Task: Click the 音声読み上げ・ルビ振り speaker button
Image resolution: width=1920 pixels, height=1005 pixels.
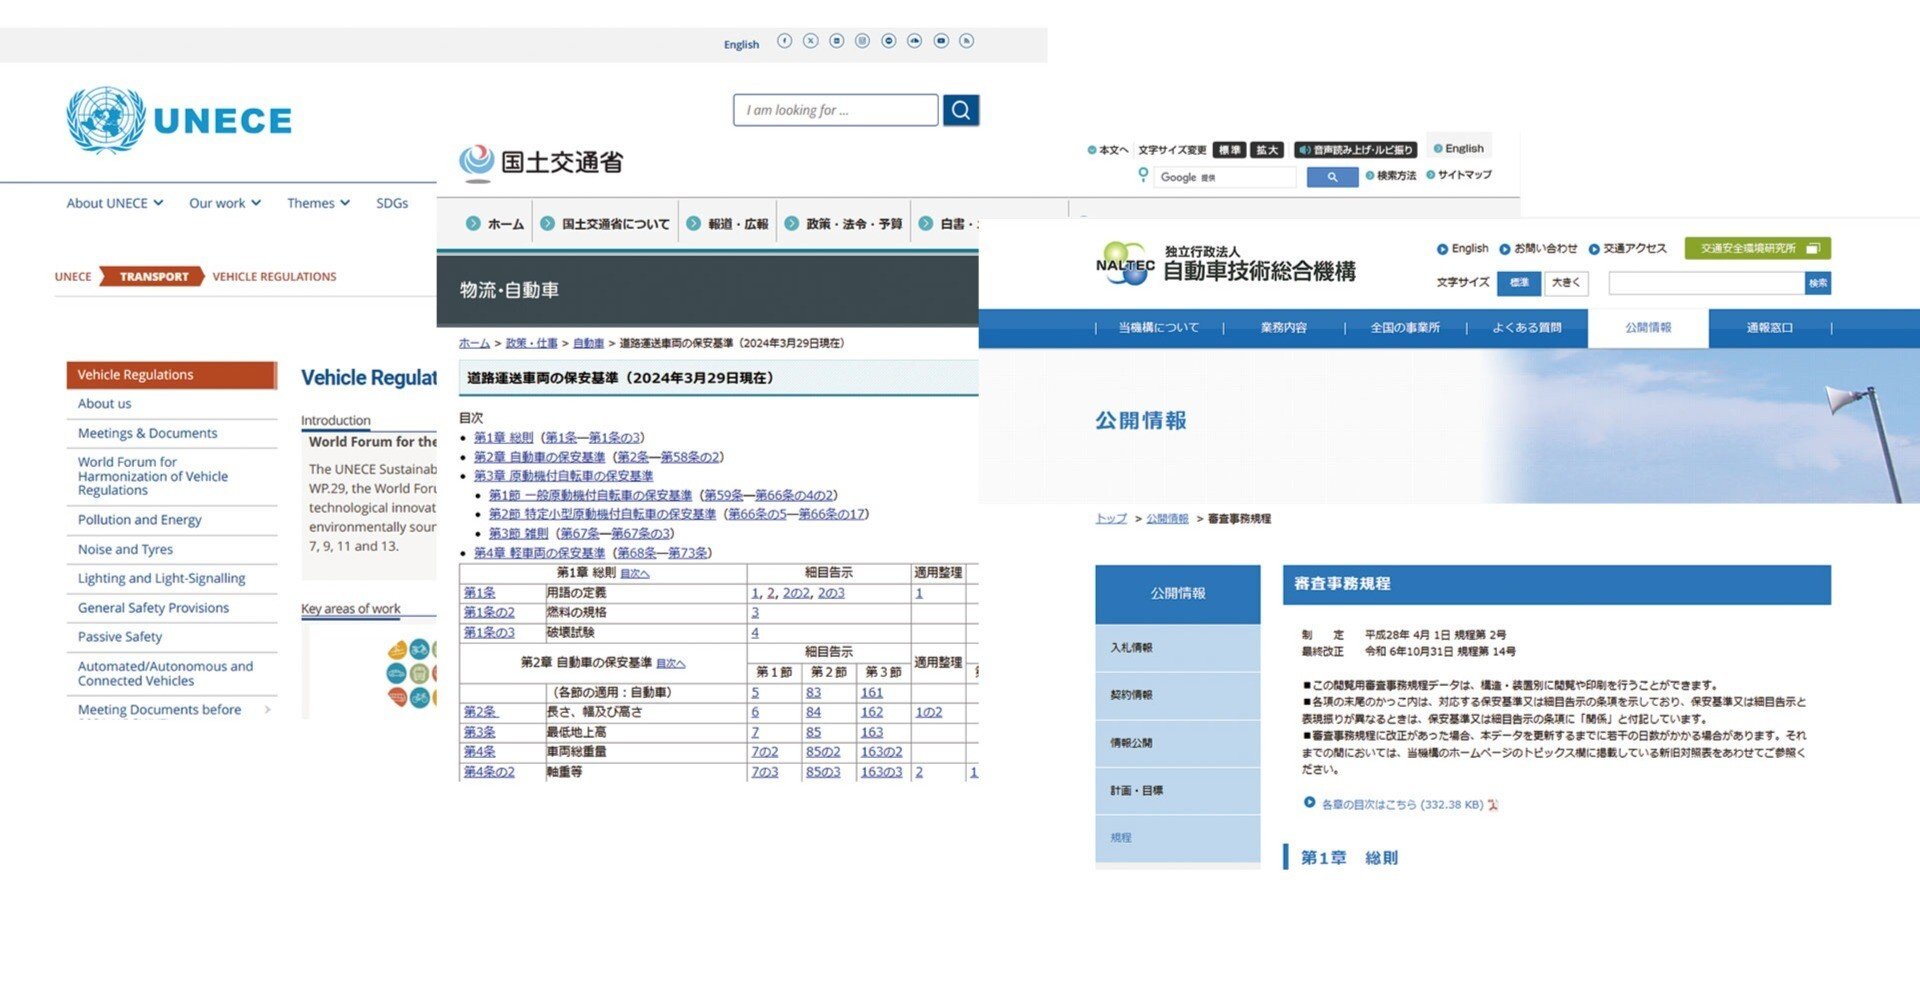Action: tap(1356, 150)
